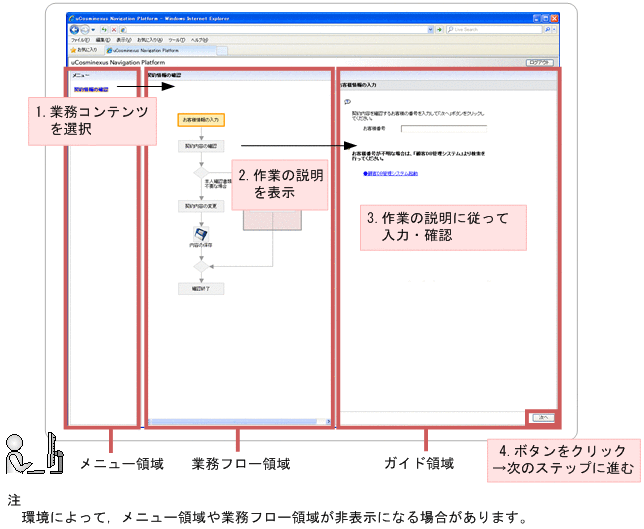The height and width of the screenshot is (529, 644).
Task: Open the 編集 menu
Action: tap(103, 40)
